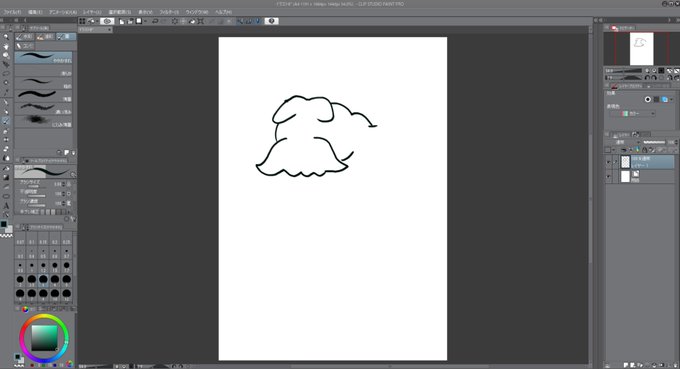680x369 pixels.
Task: Click the Save icon in command bar
Action: point(139,21)
